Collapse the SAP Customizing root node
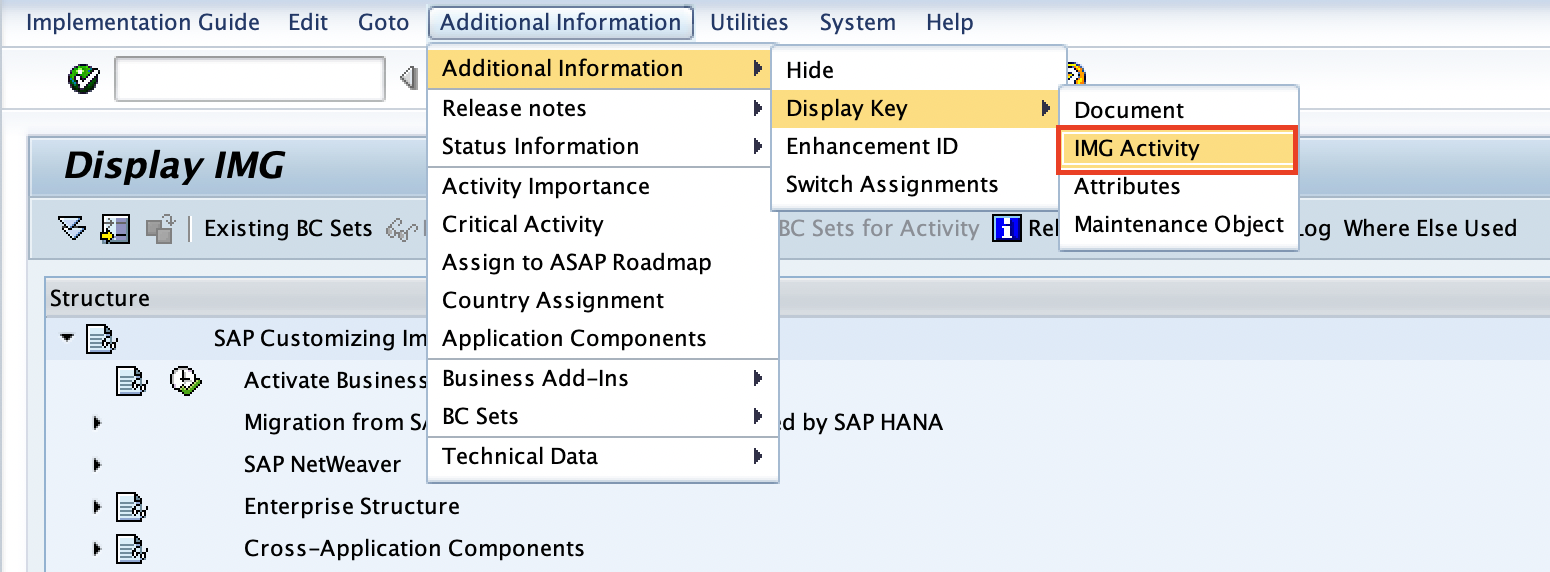Screen dimensions: 1550x572 (67, 339)
